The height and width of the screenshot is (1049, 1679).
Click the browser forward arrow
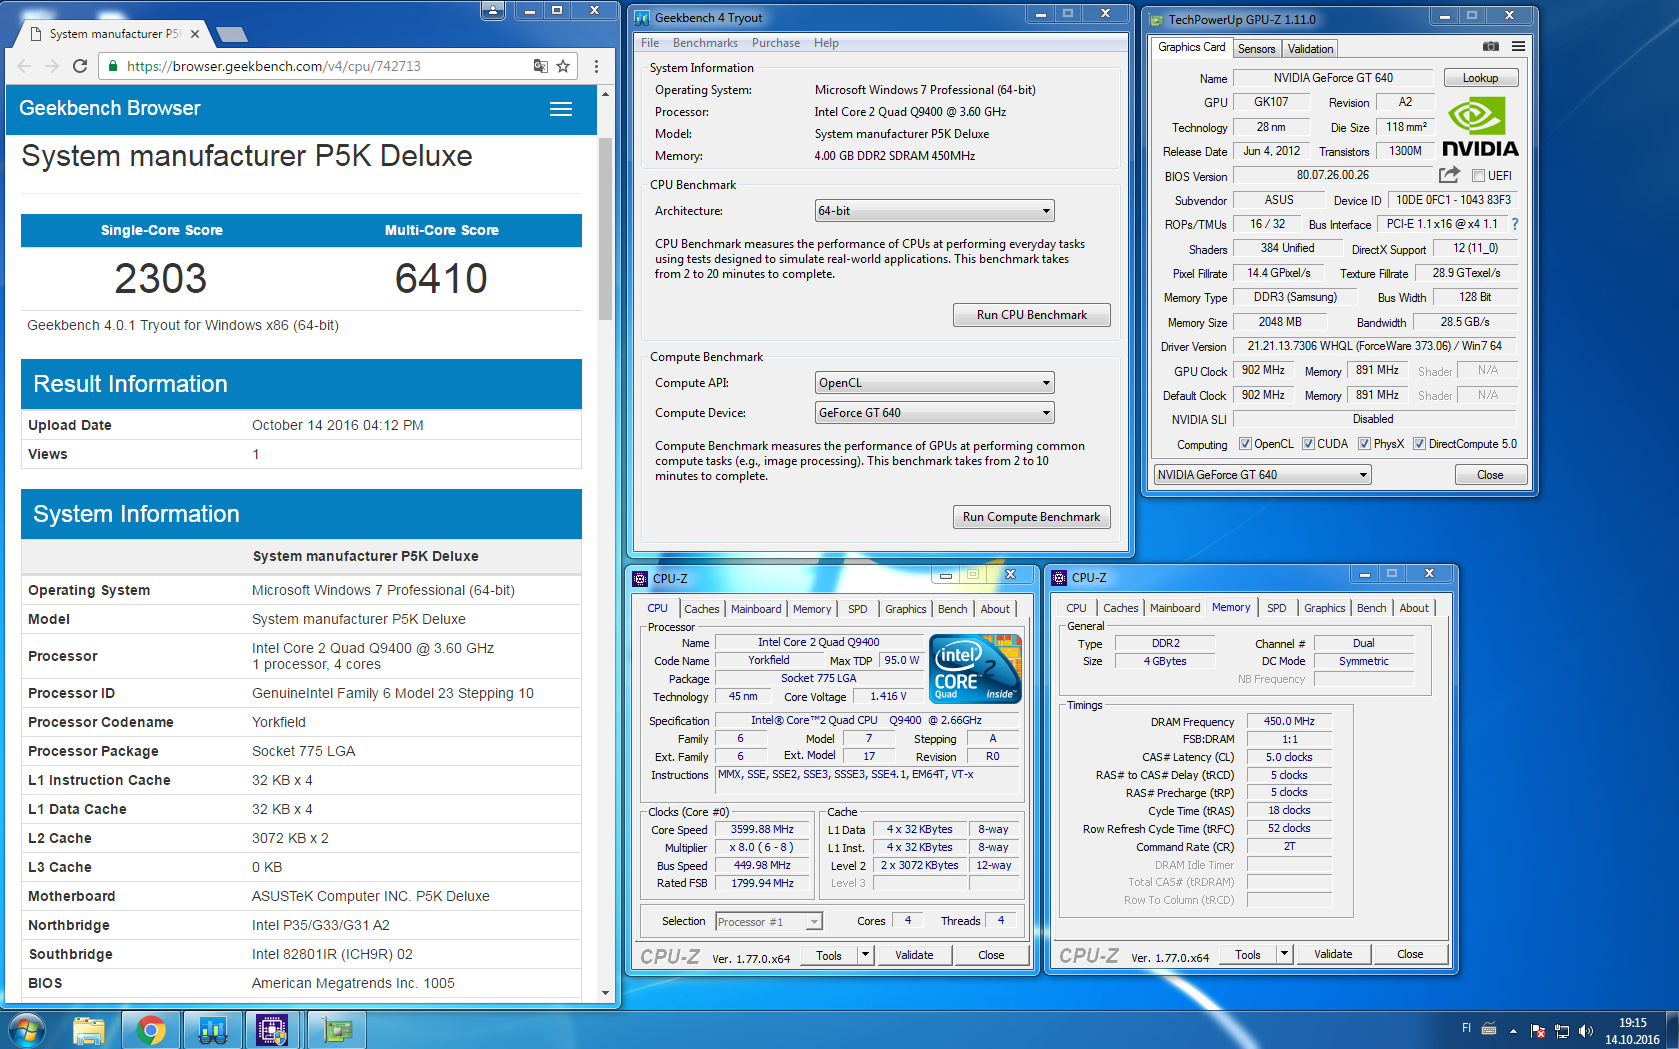point(52,66)
